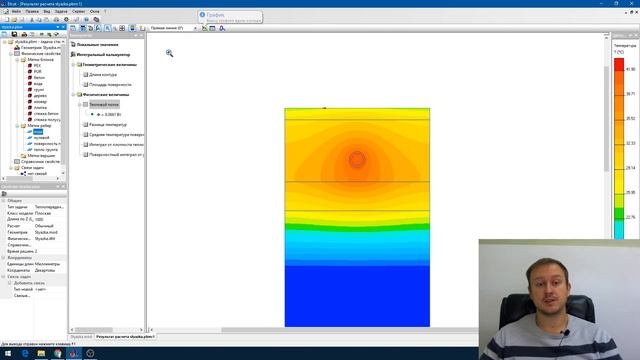This screenshot has width=640, height=360.
Task: Collapse Физические величины group
Action: point(73,94)
